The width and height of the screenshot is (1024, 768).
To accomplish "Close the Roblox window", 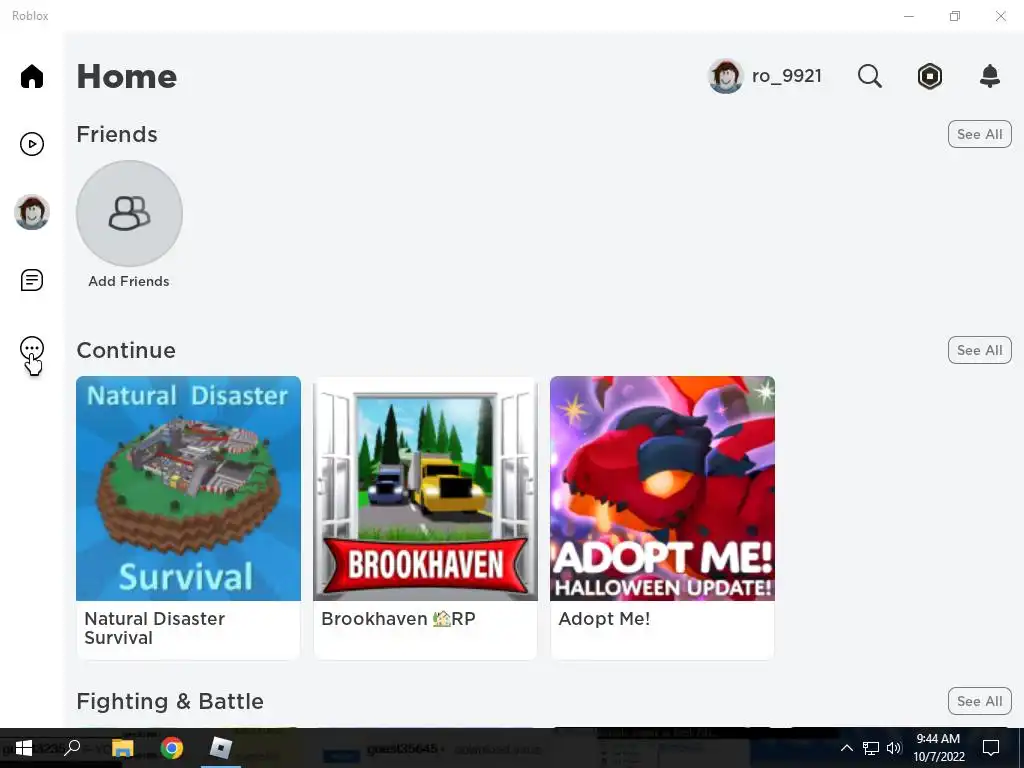I will [1000, 16].
